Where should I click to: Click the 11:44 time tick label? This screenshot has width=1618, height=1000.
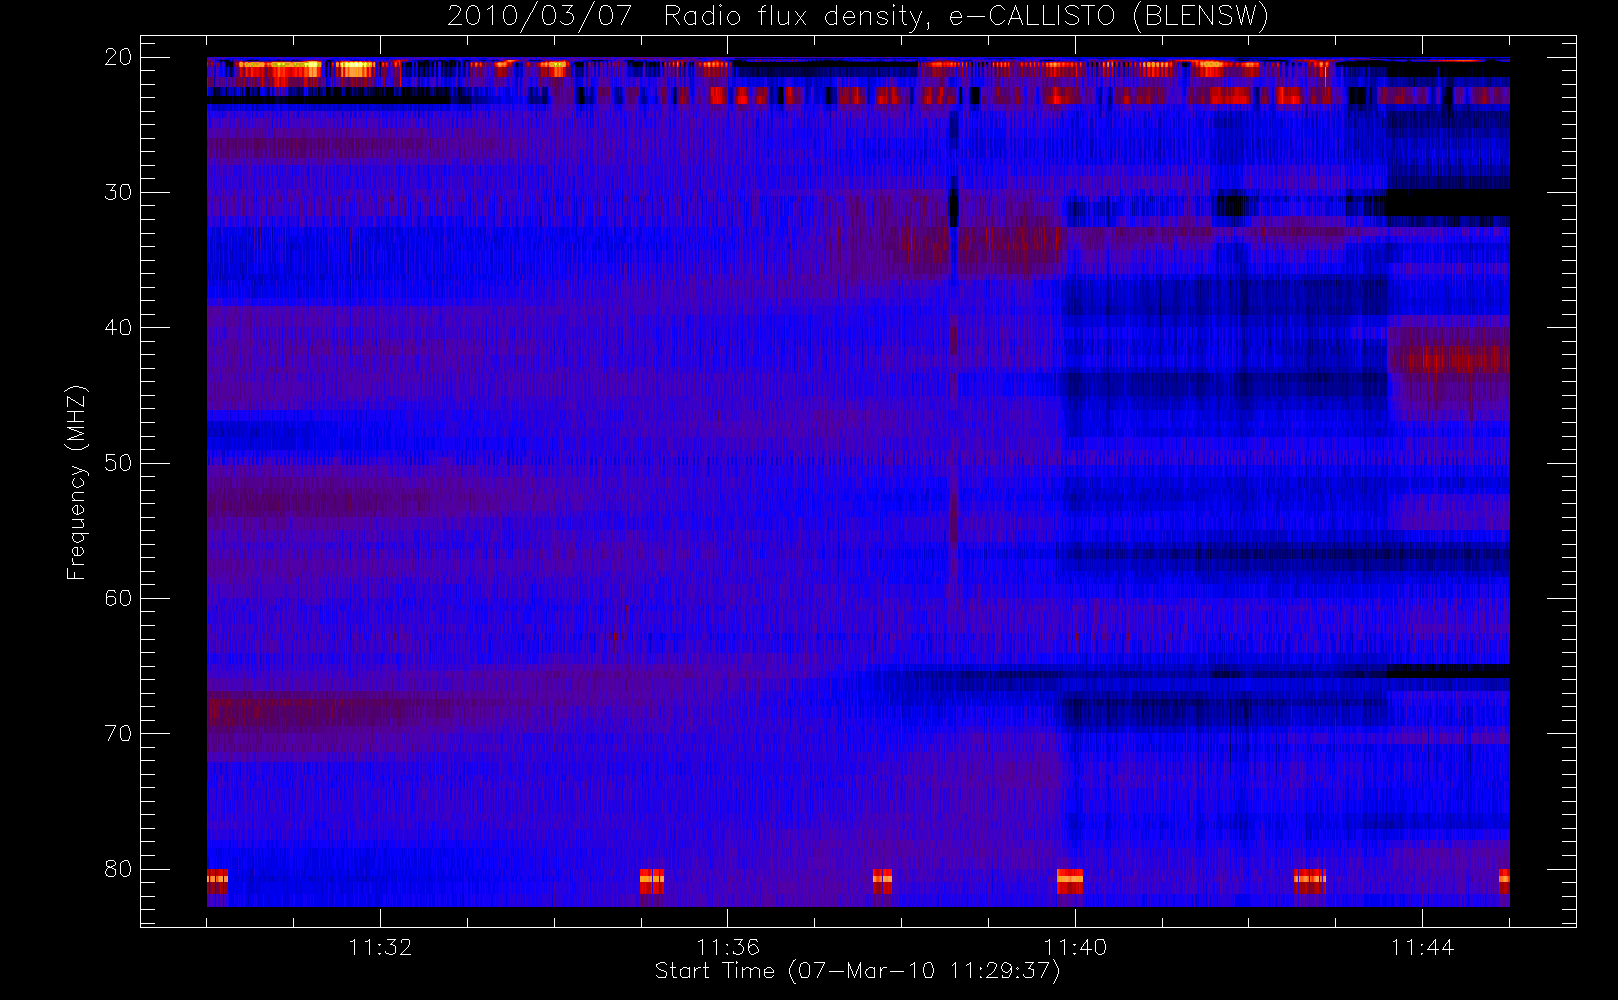point(1422,947)
